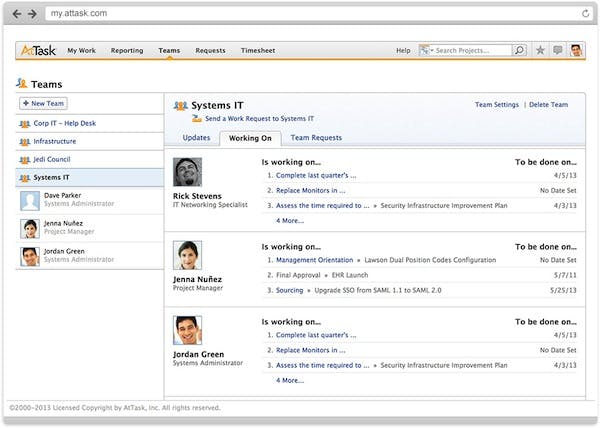Click the browser refresh icon

(585, 14)
